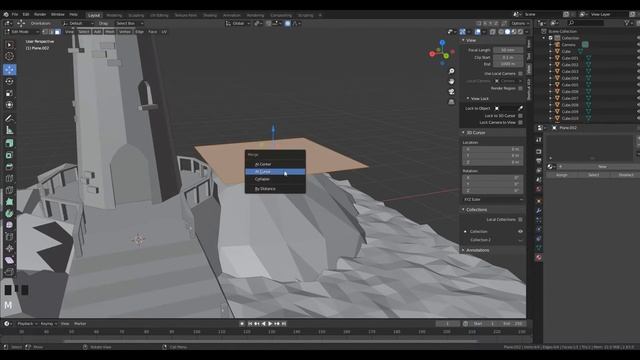Toggle solid viewport shading mode

pos(507,31)
